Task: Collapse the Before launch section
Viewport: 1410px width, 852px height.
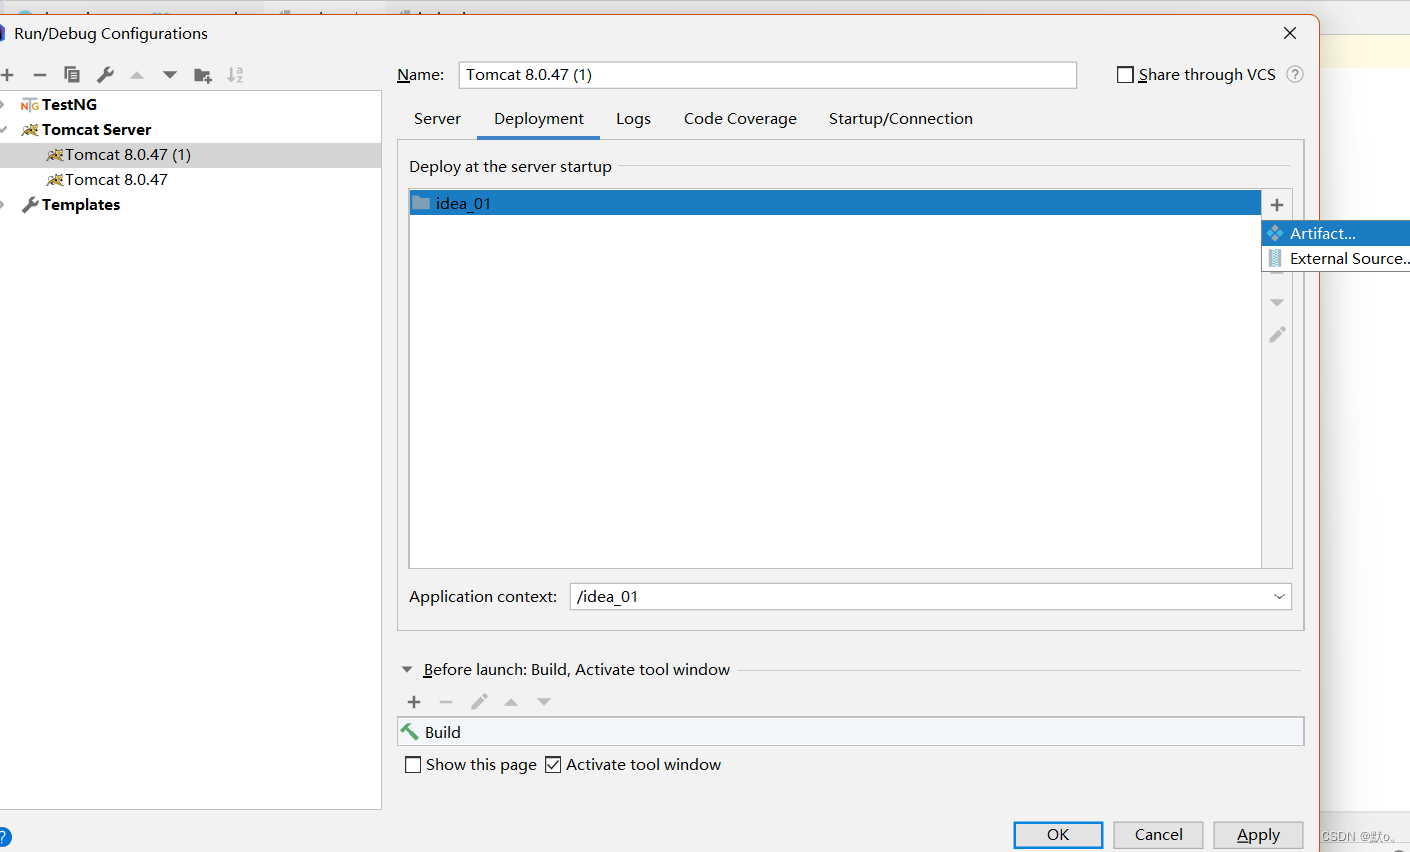Action: [x=407, y=670]
